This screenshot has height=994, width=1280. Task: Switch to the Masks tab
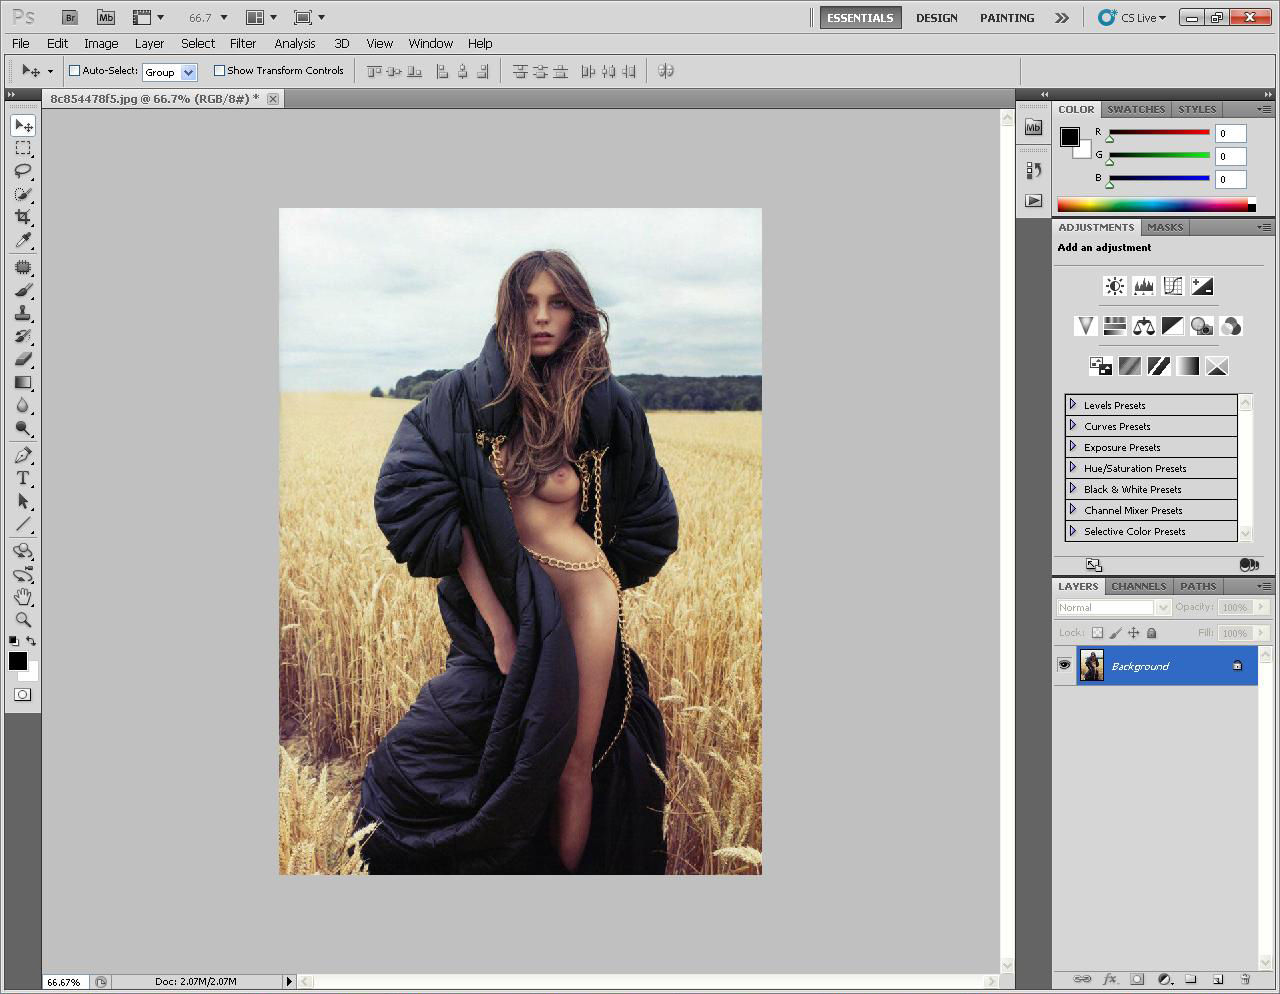click(x=1165, y=227)
